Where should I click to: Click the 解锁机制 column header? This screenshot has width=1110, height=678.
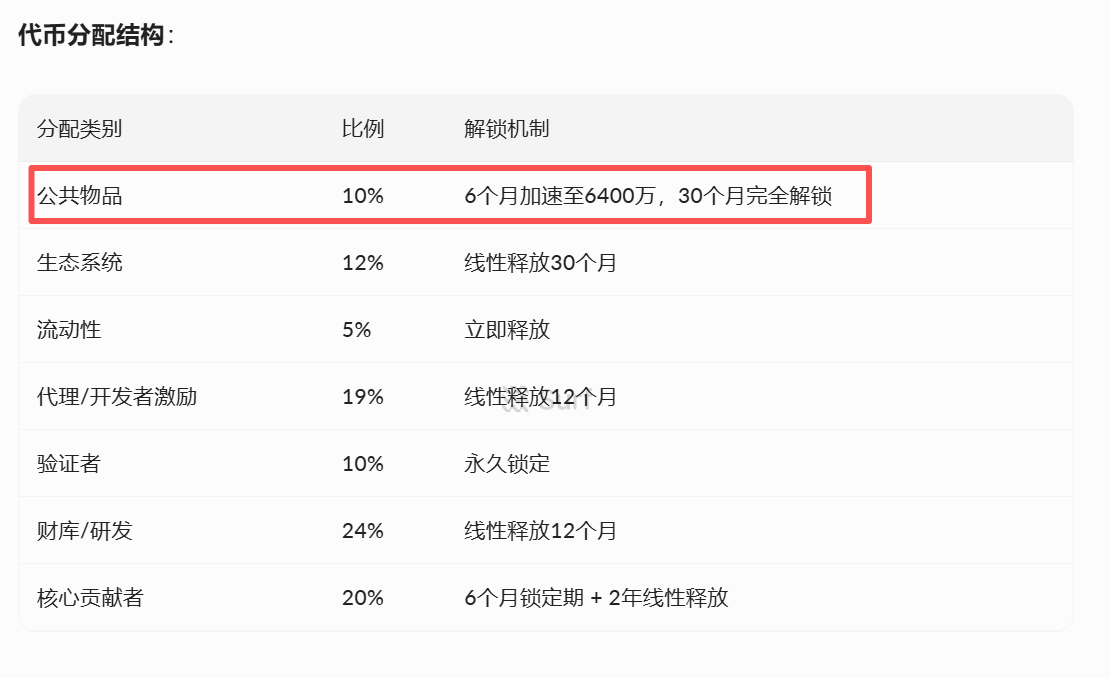click(506, 129)
